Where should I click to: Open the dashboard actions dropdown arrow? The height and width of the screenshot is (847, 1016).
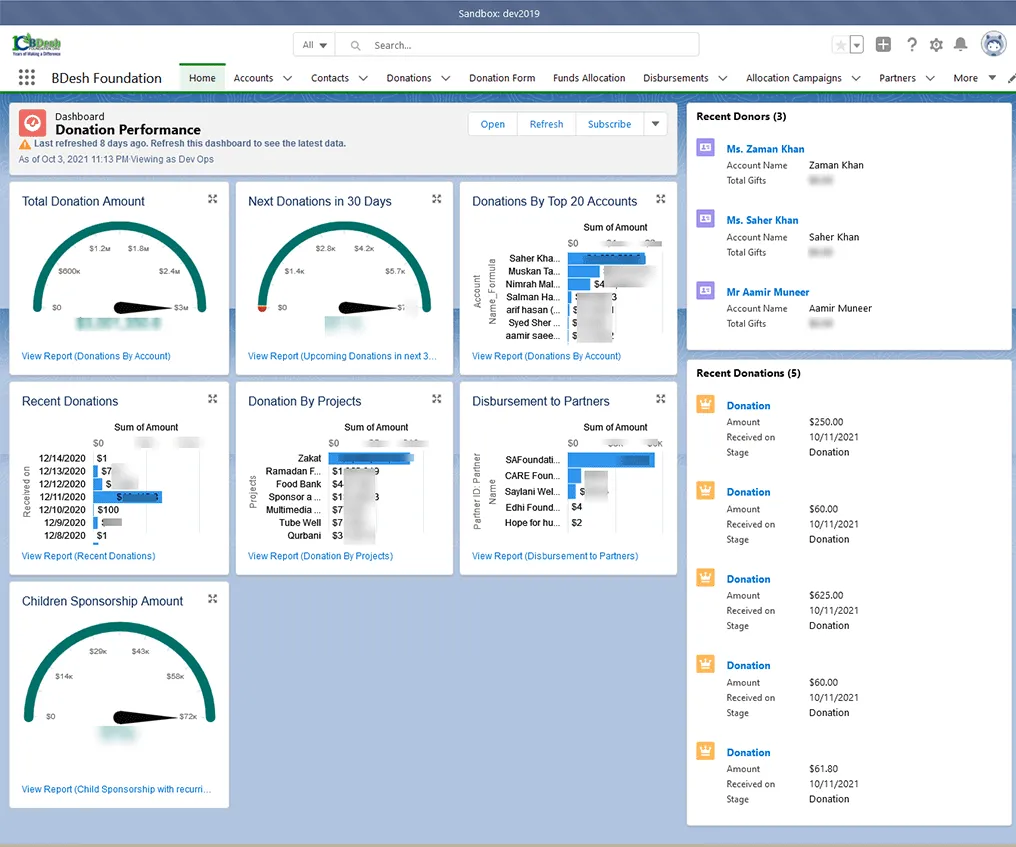656,124
